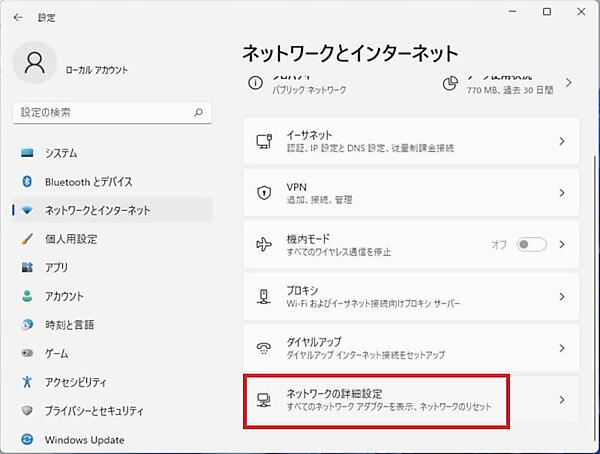Select the システム sidebar icon
This screenshot has height=454, width=600.
tap(27, 153)
